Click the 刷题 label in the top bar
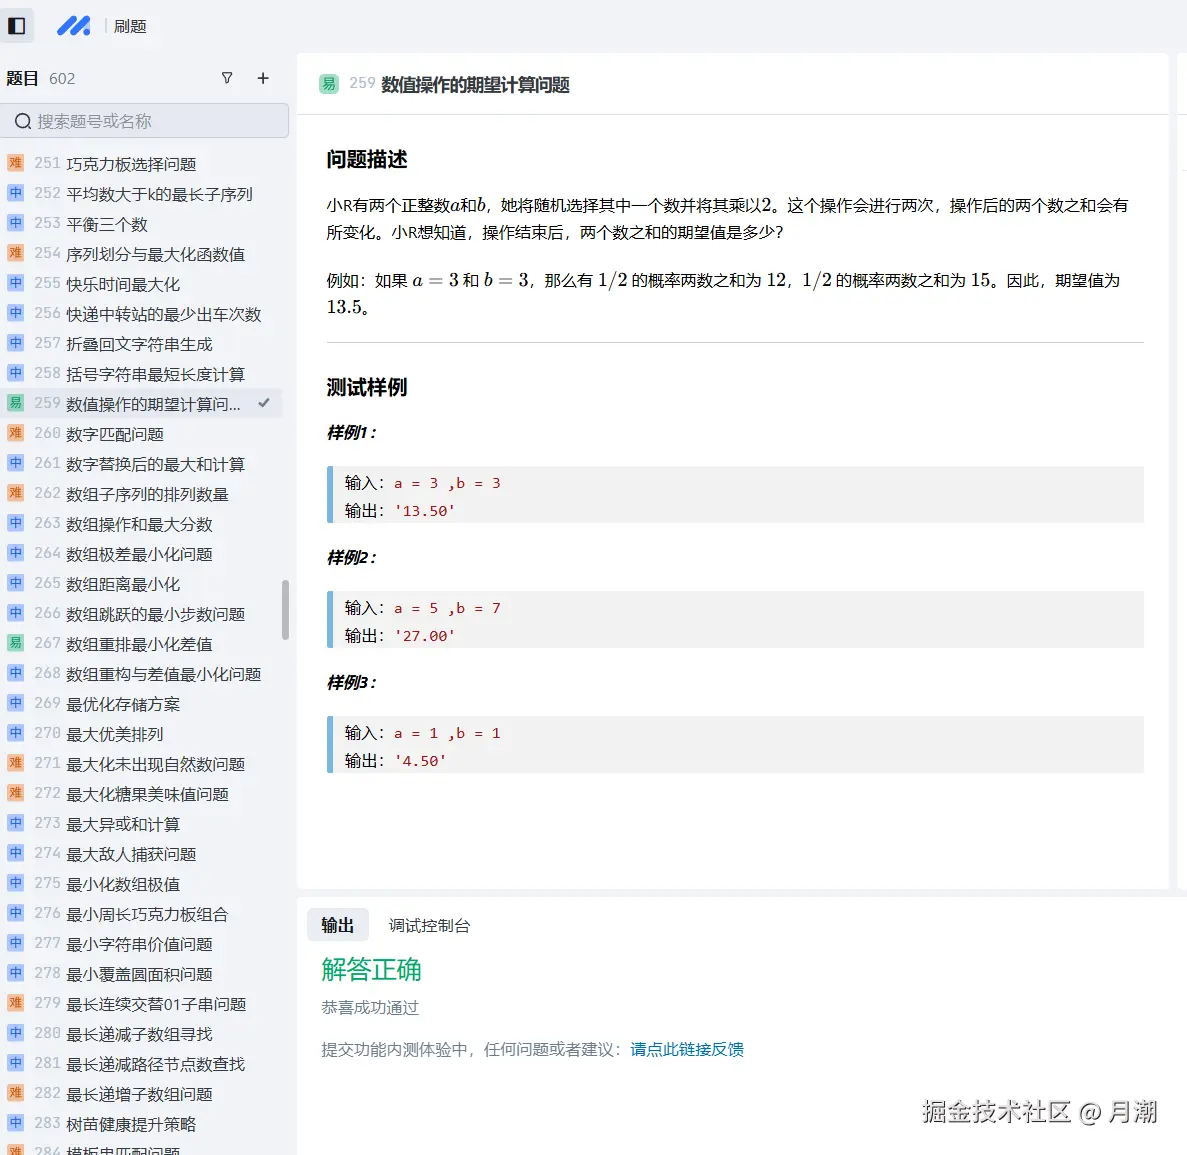The width and height of the screenshot is (1187, 1155). (130, 27)
